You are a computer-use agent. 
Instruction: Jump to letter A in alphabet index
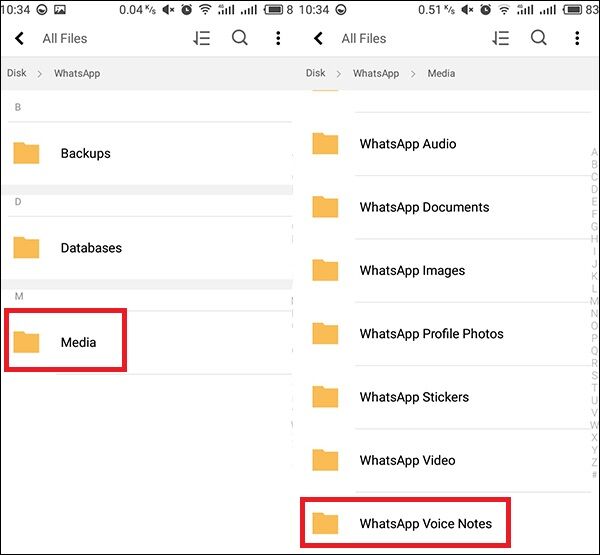point(594,152)
